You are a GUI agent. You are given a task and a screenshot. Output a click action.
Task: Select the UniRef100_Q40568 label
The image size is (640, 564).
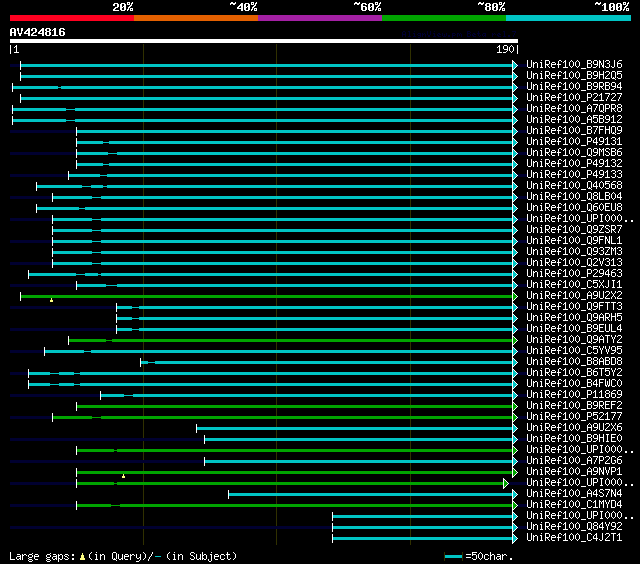[574, 186]
